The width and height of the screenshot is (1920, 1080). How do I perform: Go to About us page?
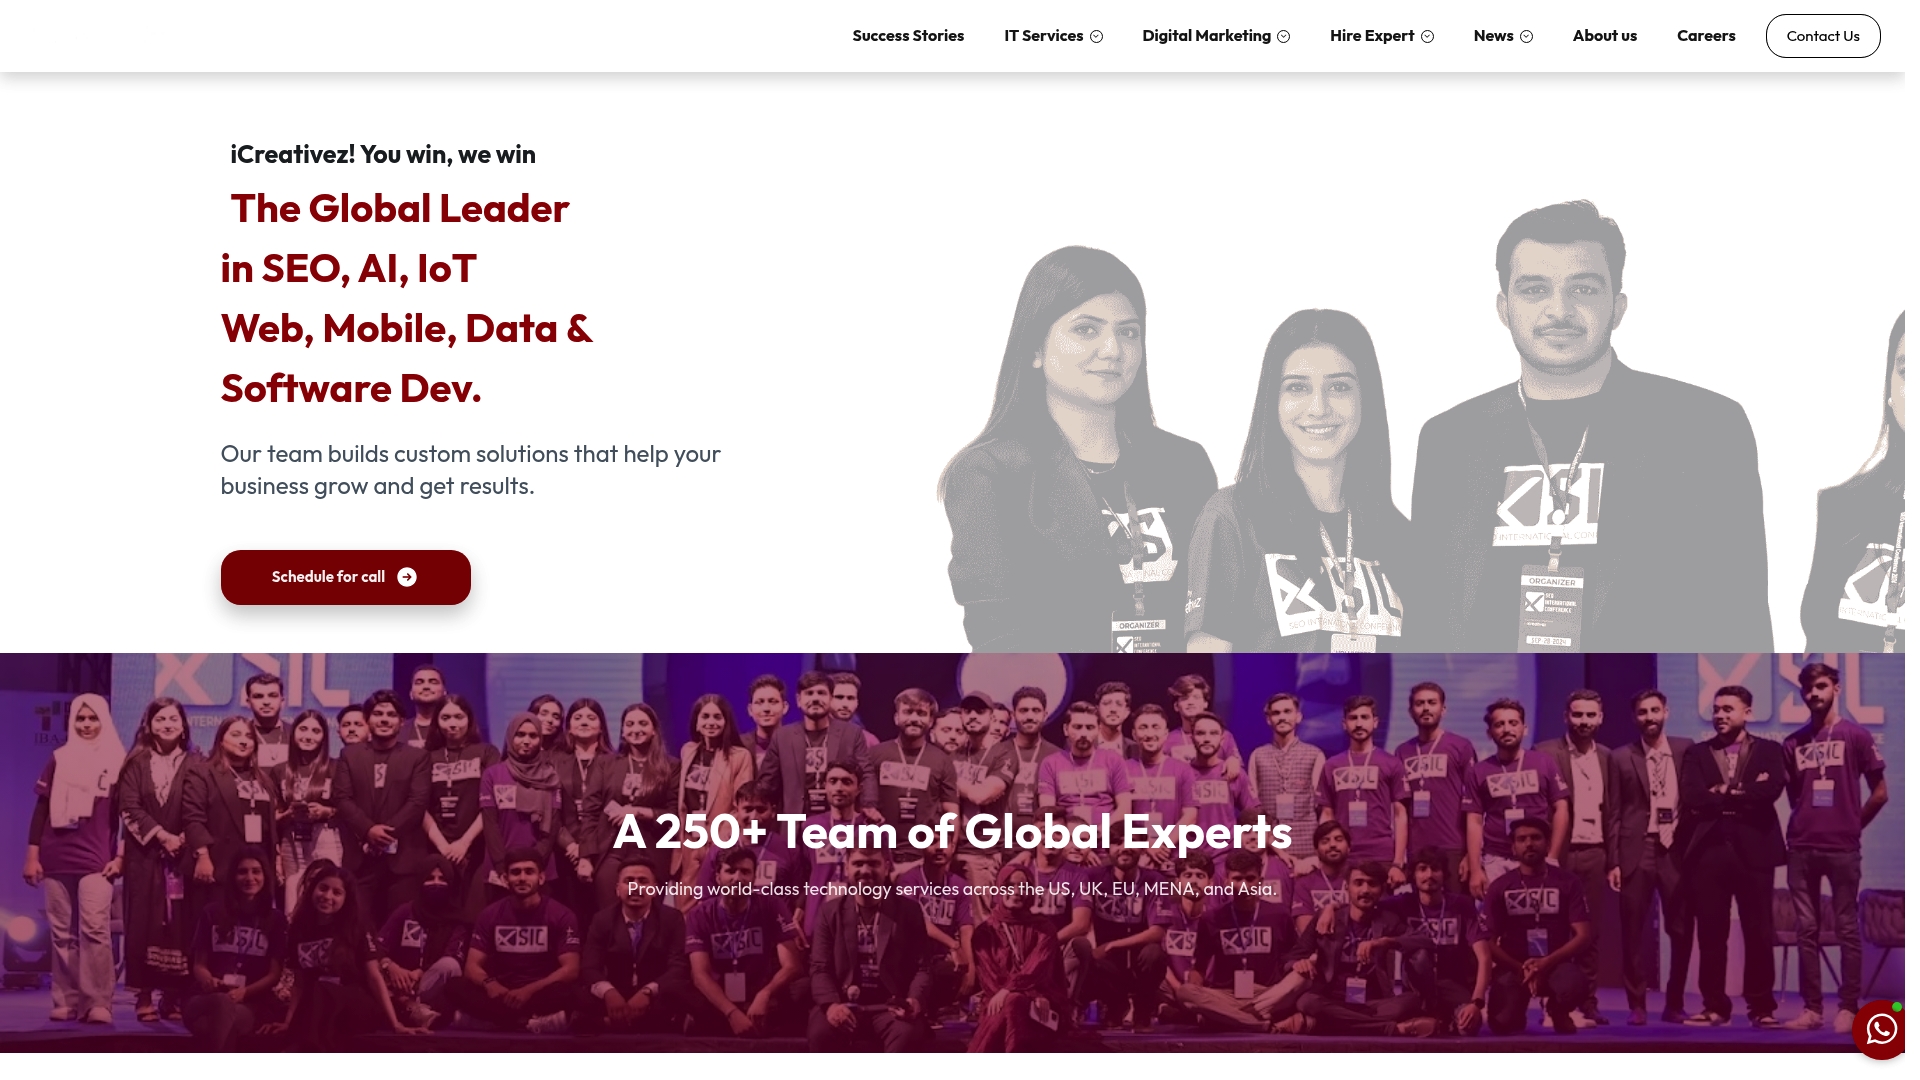1604,36
